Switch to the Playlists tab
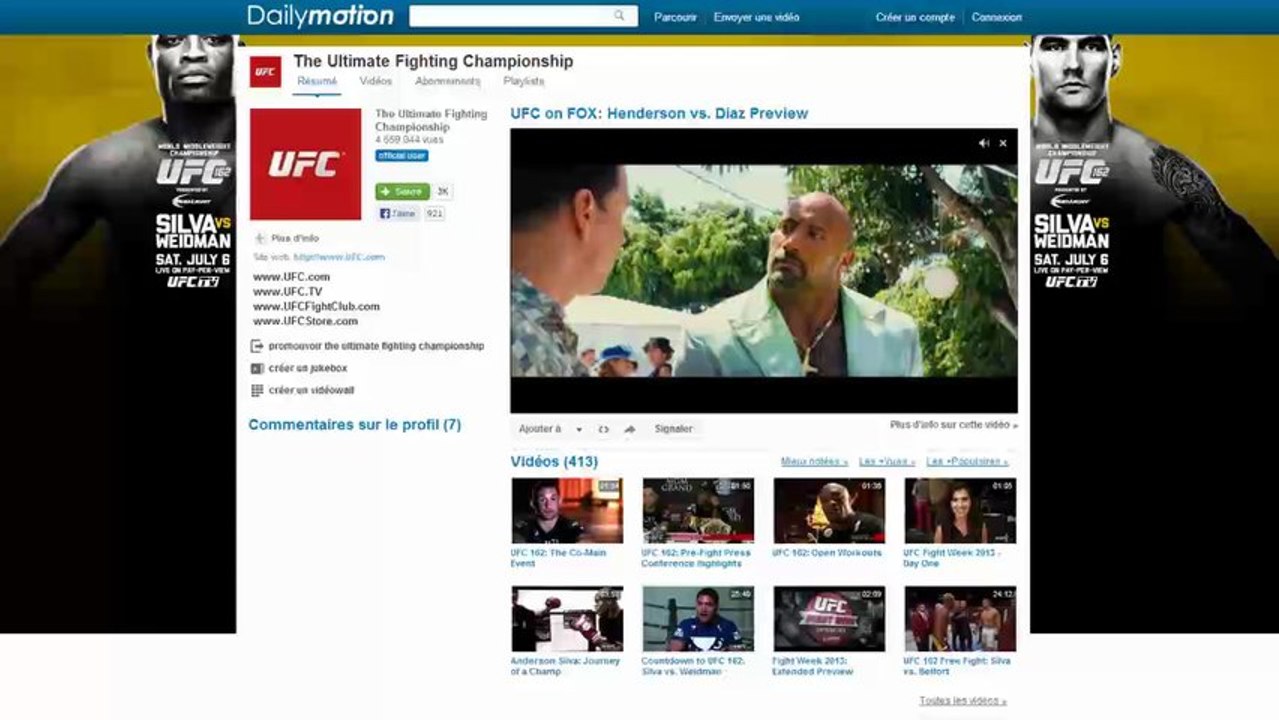 [x=524, y=81]
